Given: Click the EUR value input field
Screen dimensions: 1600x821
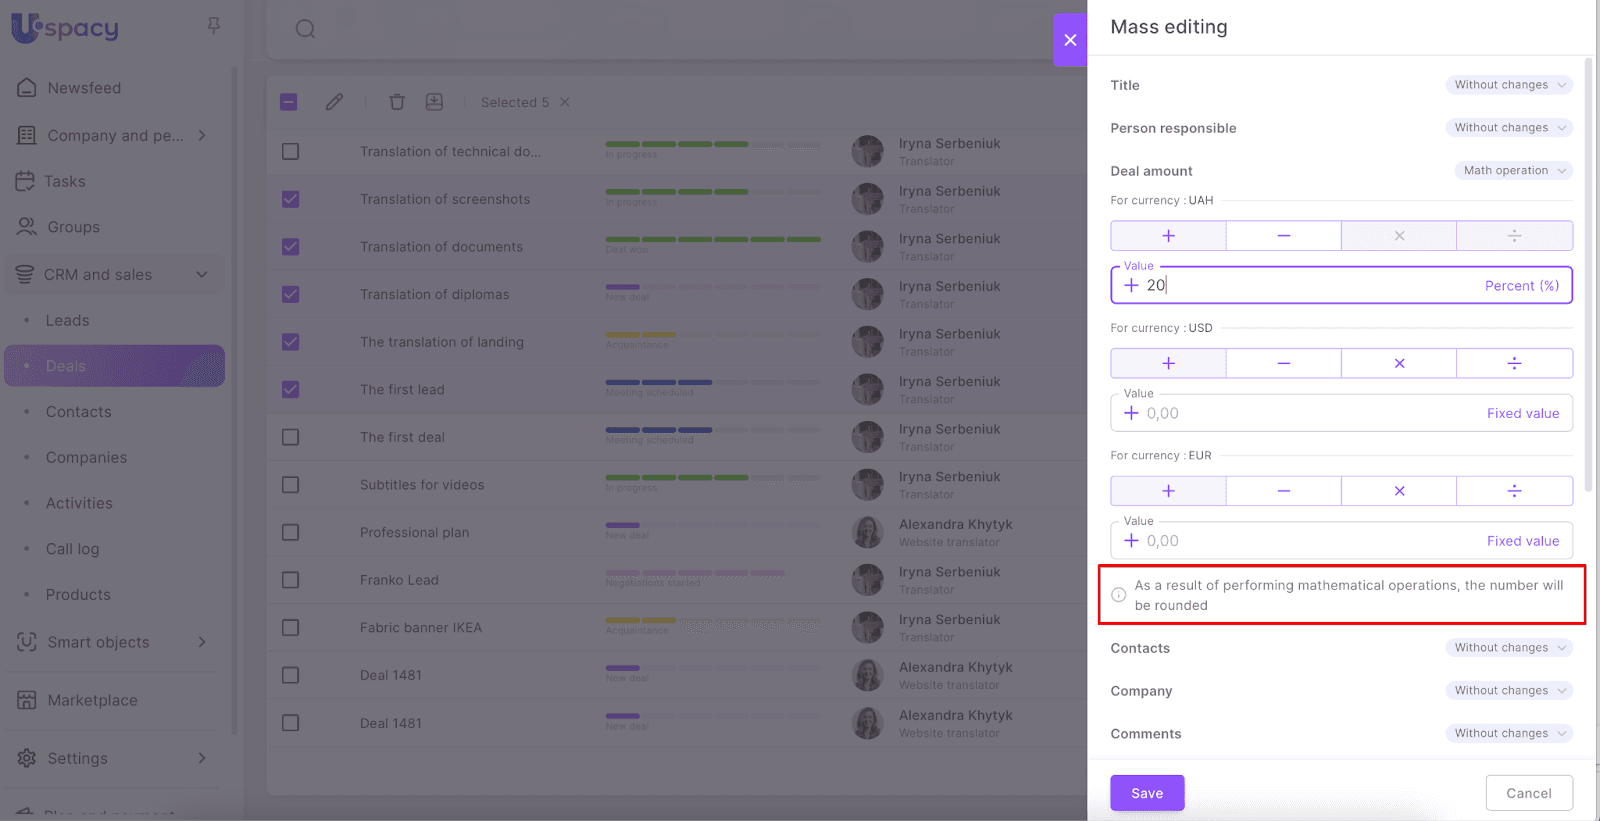Looking at the screenshot, I should (x=1300, y=541).
